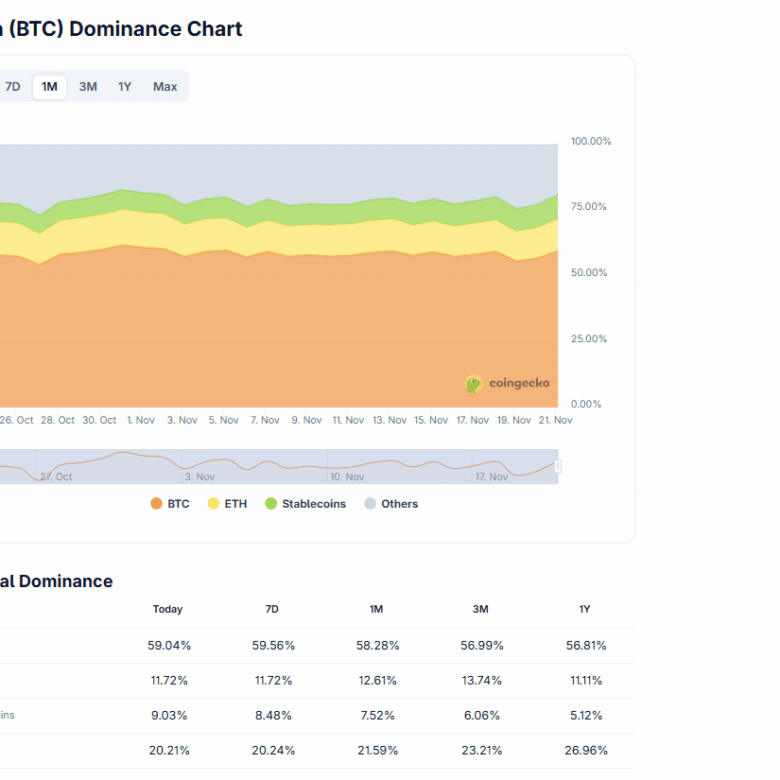Grab the navigator's right range handle
Screen dimensions: 780x780
[558, 467]
